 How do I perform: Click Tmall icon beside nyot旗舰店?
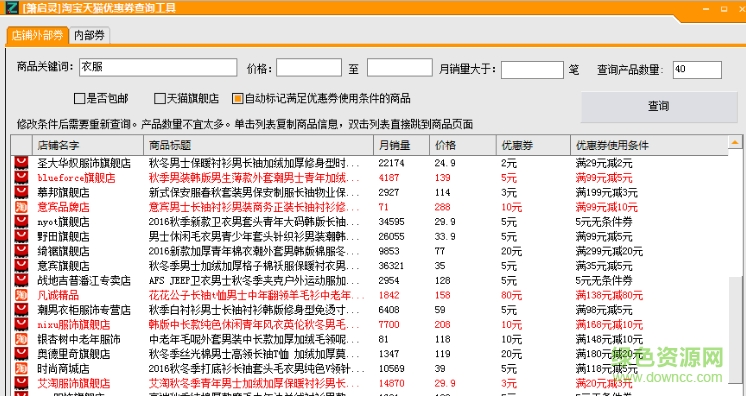21,222
